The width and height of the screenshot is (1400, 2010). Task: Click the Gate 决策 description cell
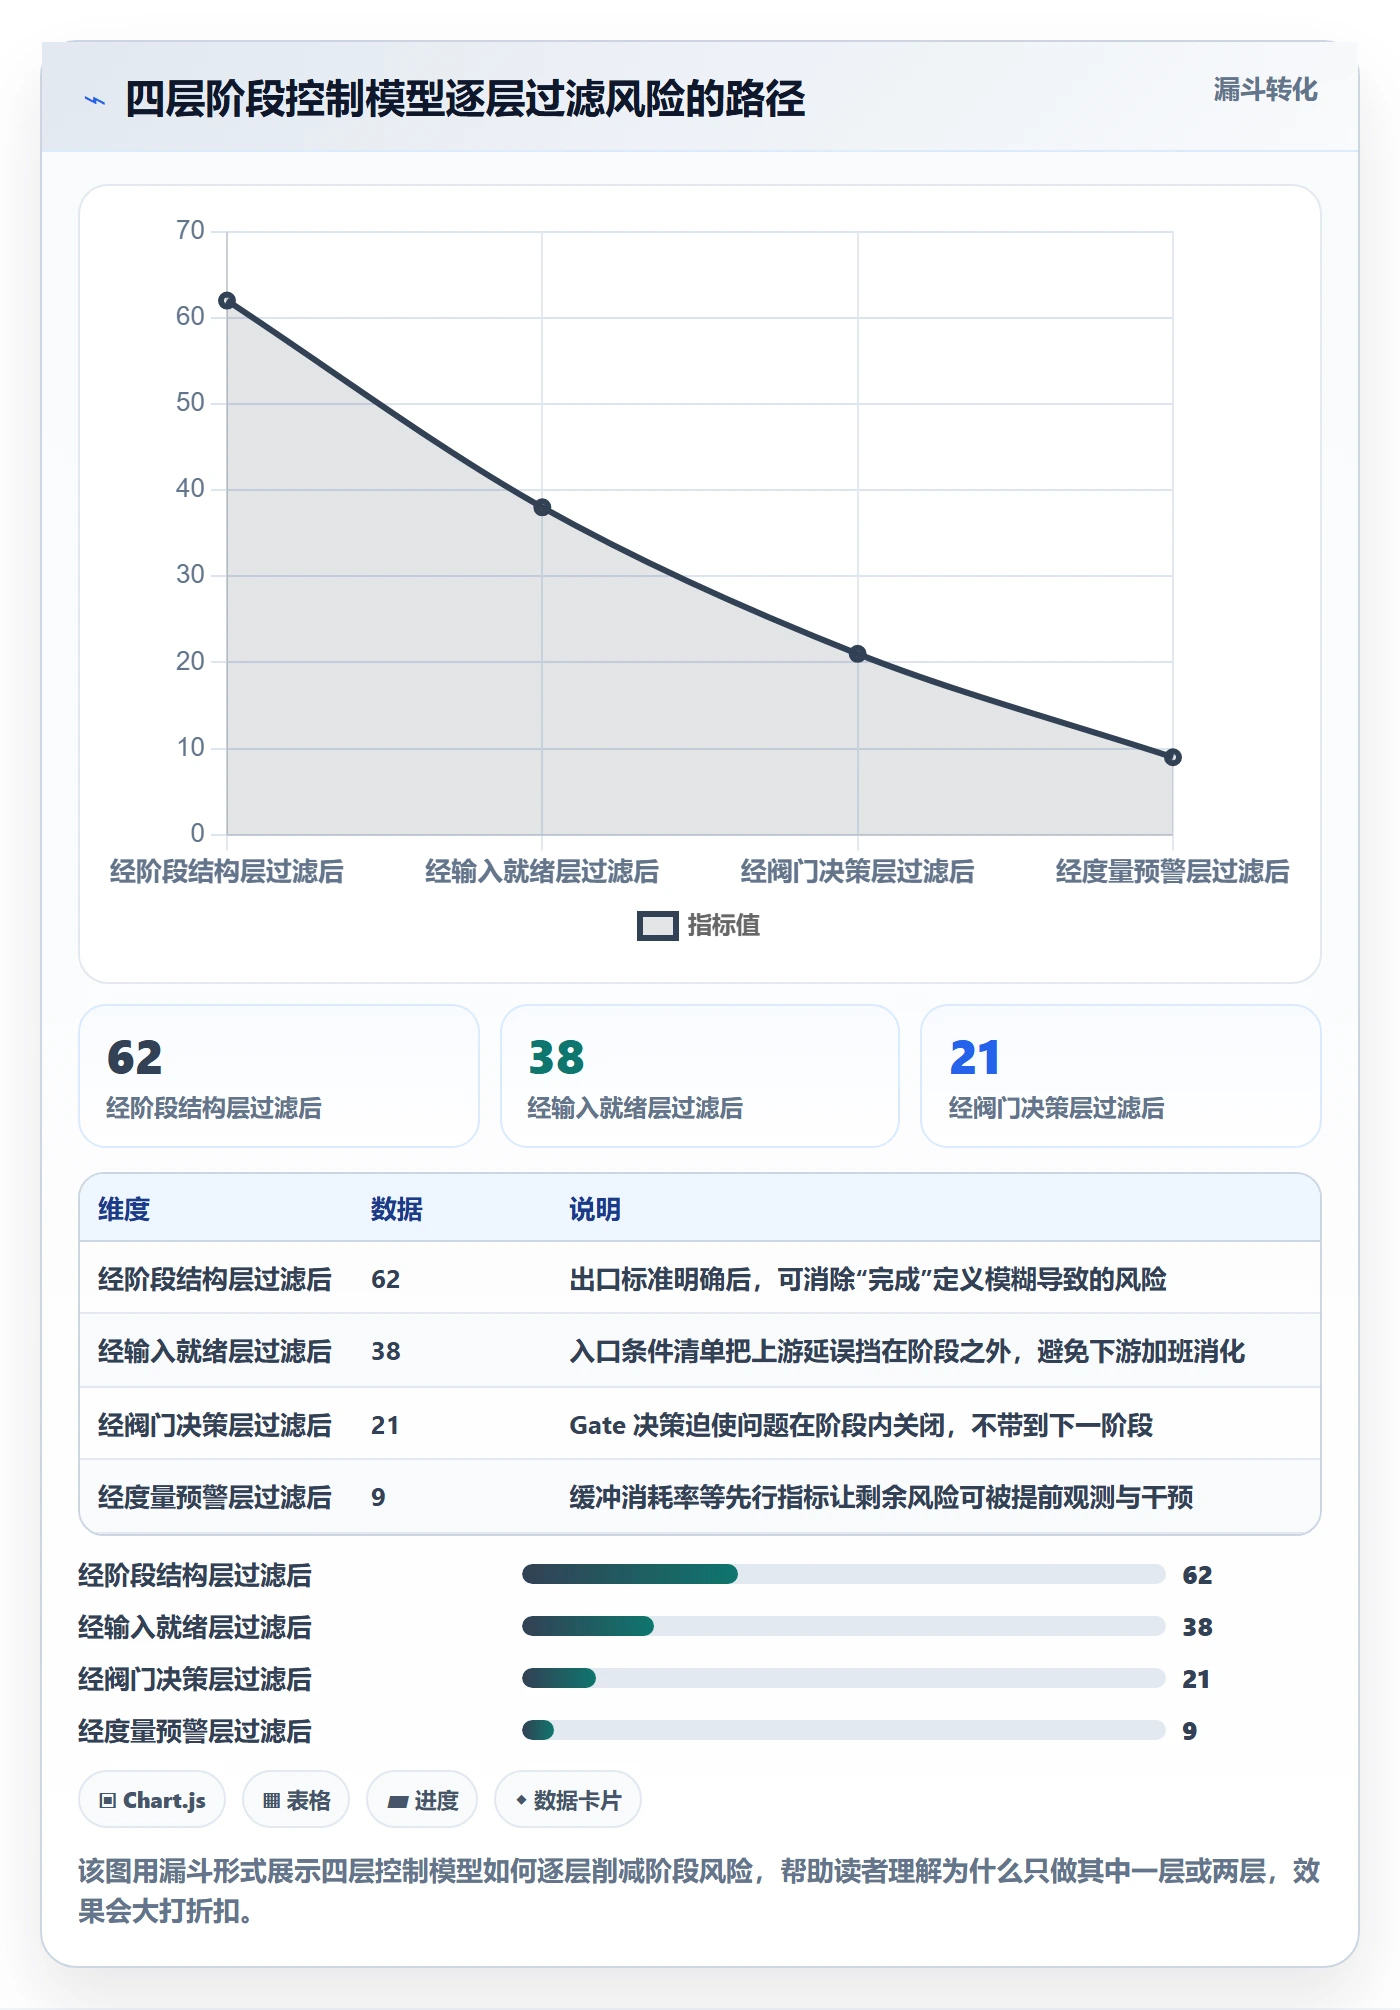(861, 1425)
